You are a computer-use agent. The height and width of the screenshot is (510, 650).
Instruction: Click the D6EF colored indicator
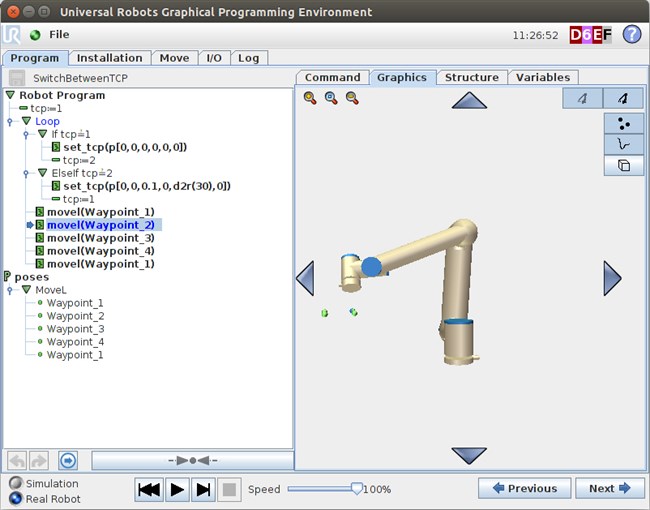click(x=590, y=35)
